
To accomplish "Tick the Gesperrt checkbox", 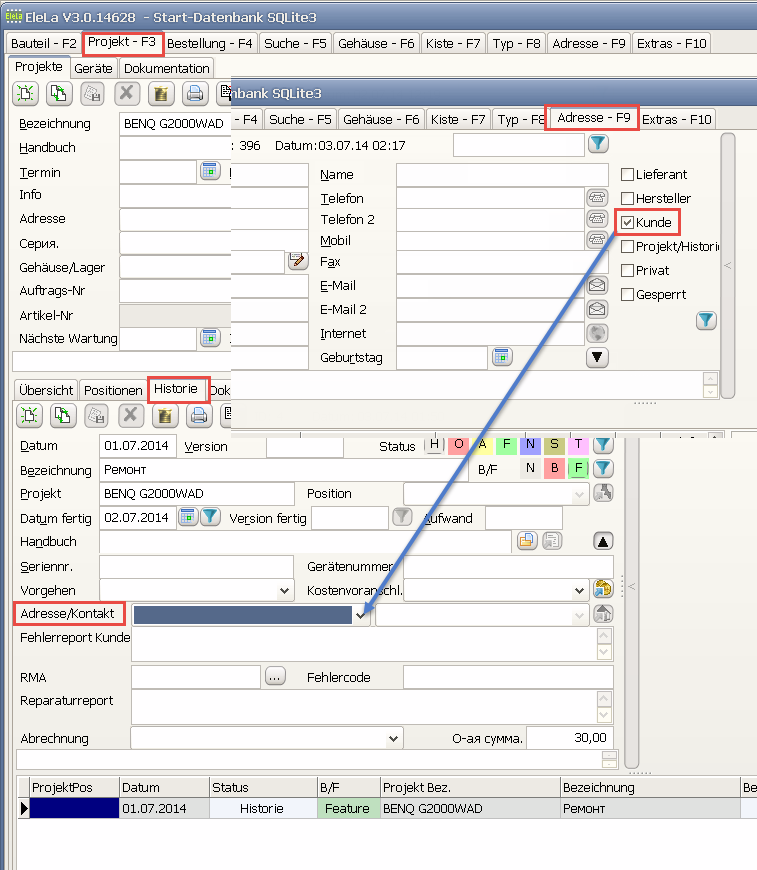I will 628,294.
